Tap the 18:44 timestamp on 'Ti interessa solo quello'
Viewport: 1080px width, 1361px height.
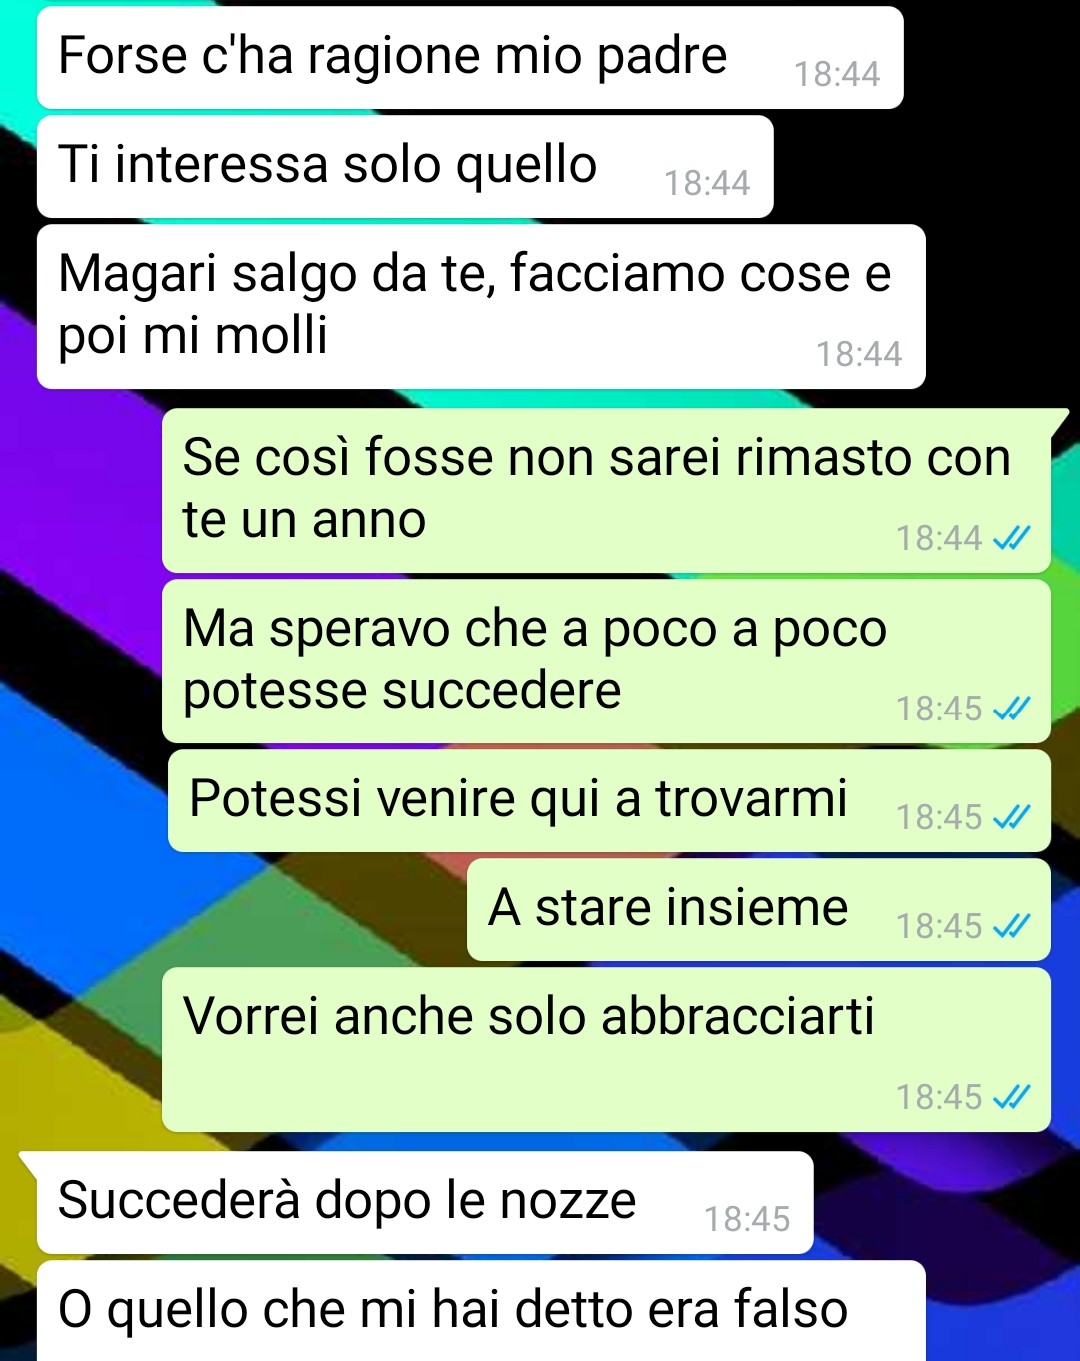click(x=707, y=184)
